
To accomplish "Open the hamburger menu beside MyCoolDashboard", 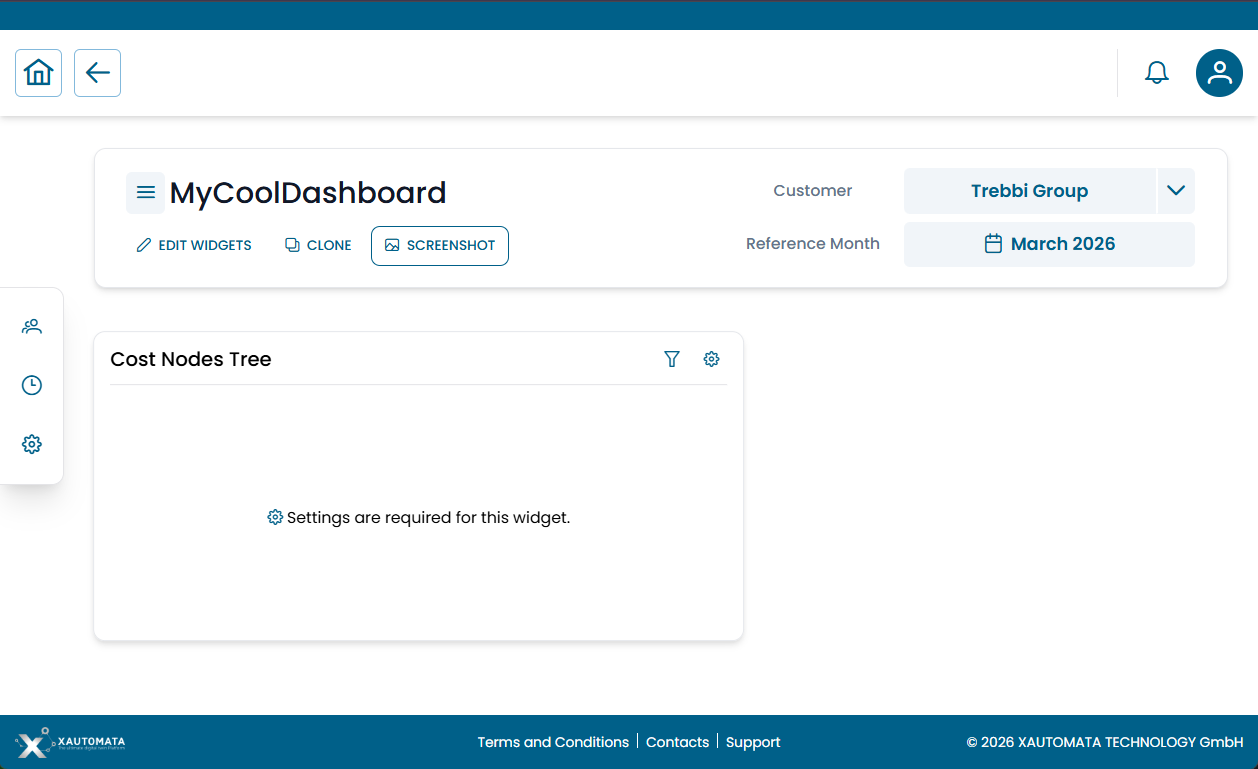I will point(145,193).
